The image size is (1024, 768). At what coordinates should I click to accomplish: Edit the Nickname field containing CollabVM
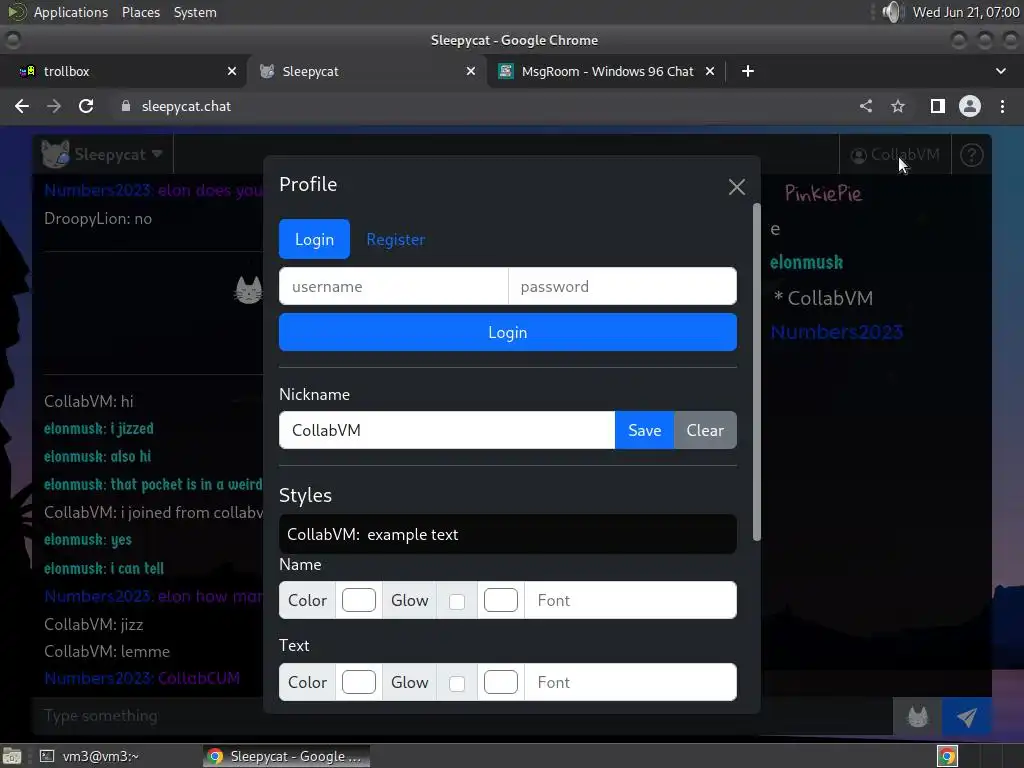[x=447, y=430]
